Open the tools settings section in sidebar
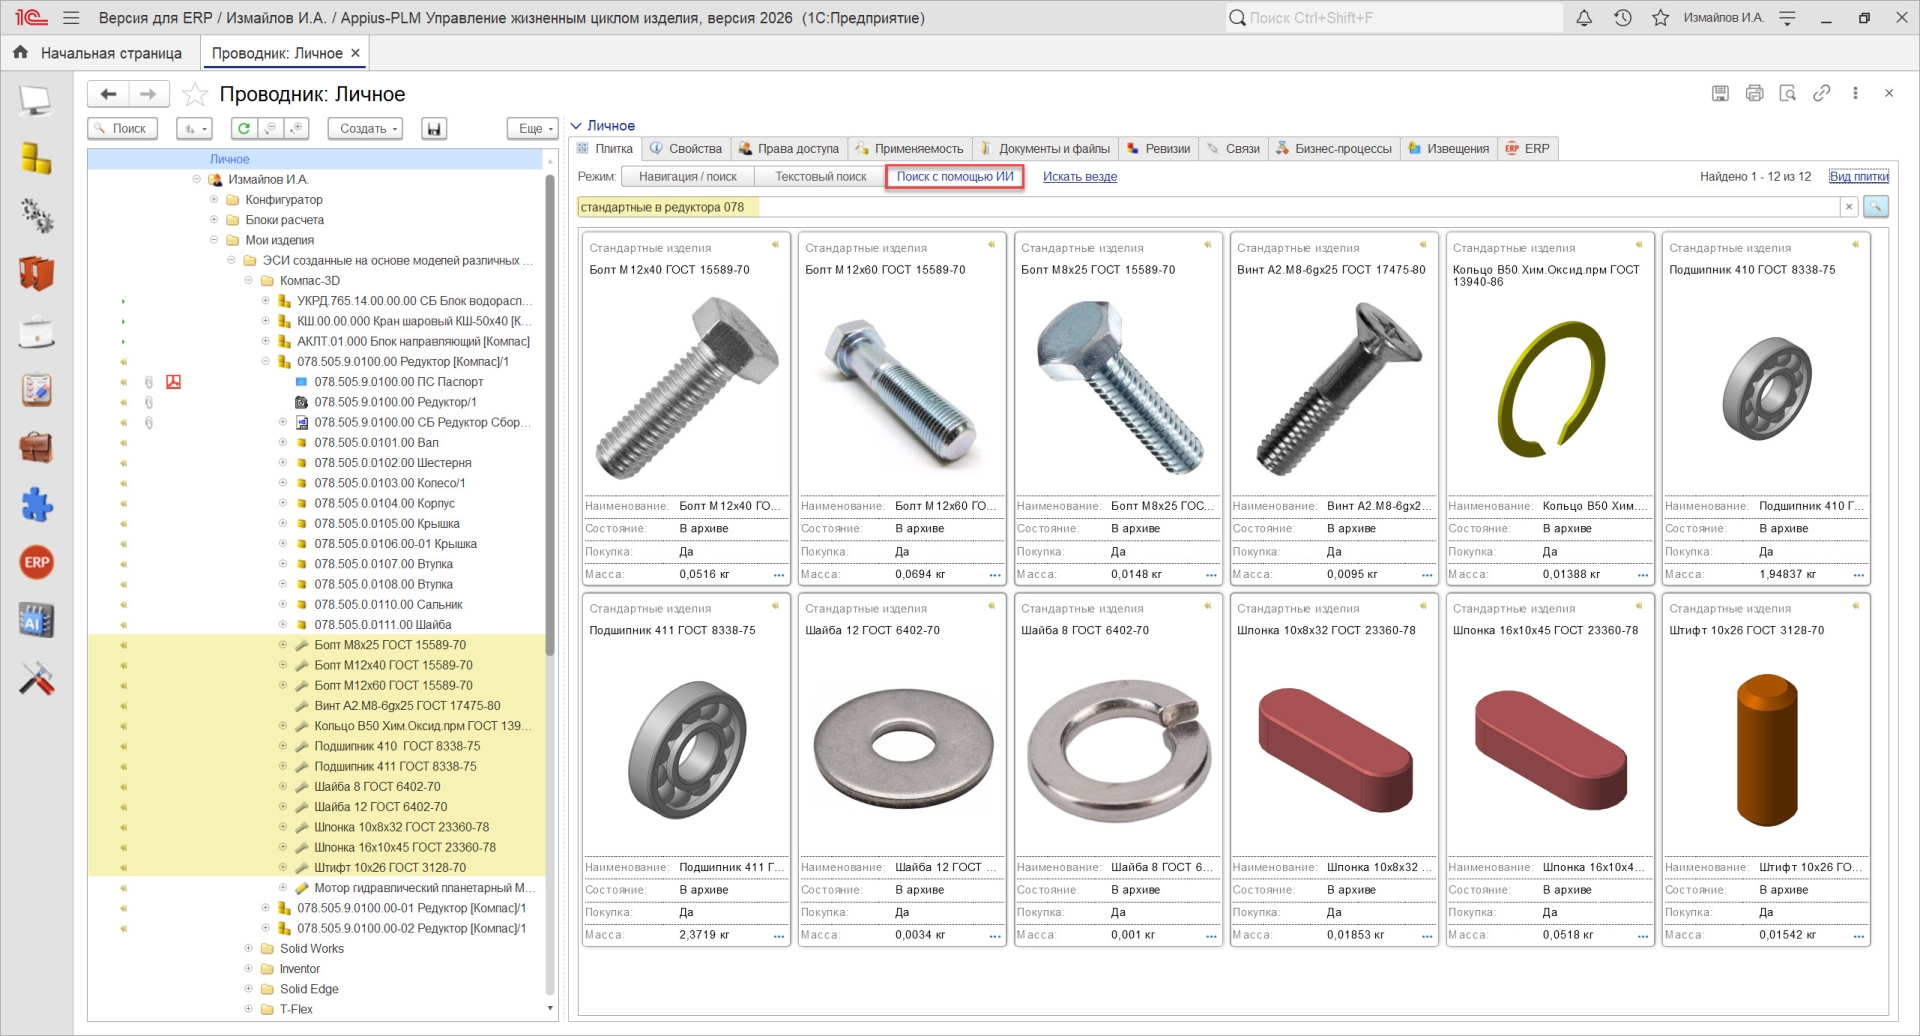This screenshot has height=1036, width=1920. (37, 679)
